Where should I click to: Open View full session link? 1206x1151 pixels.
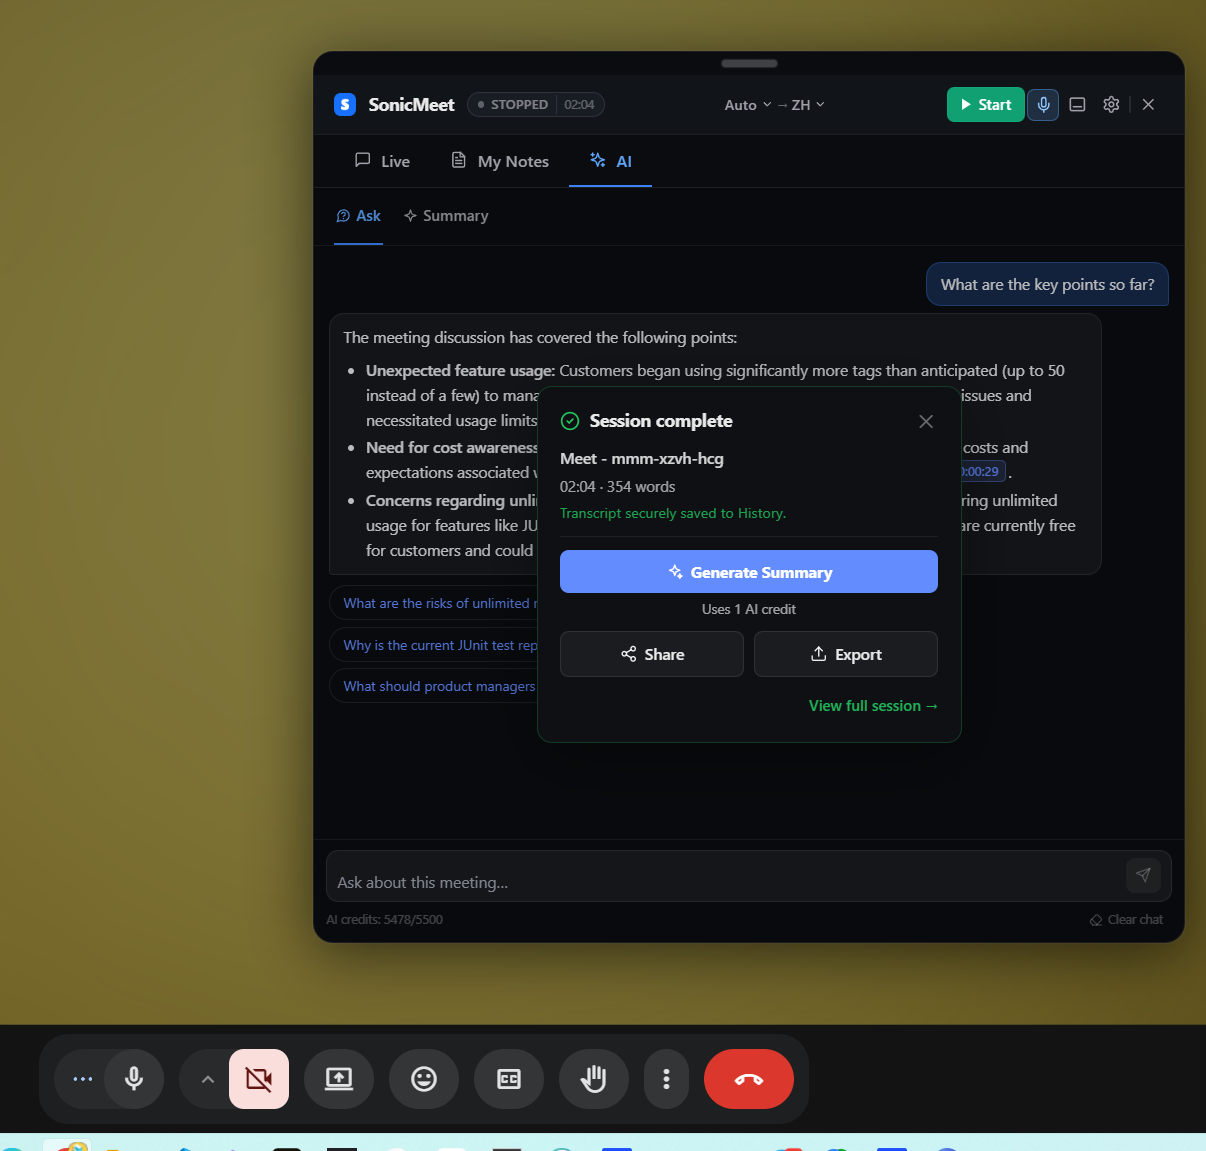(x=873, y=706)
